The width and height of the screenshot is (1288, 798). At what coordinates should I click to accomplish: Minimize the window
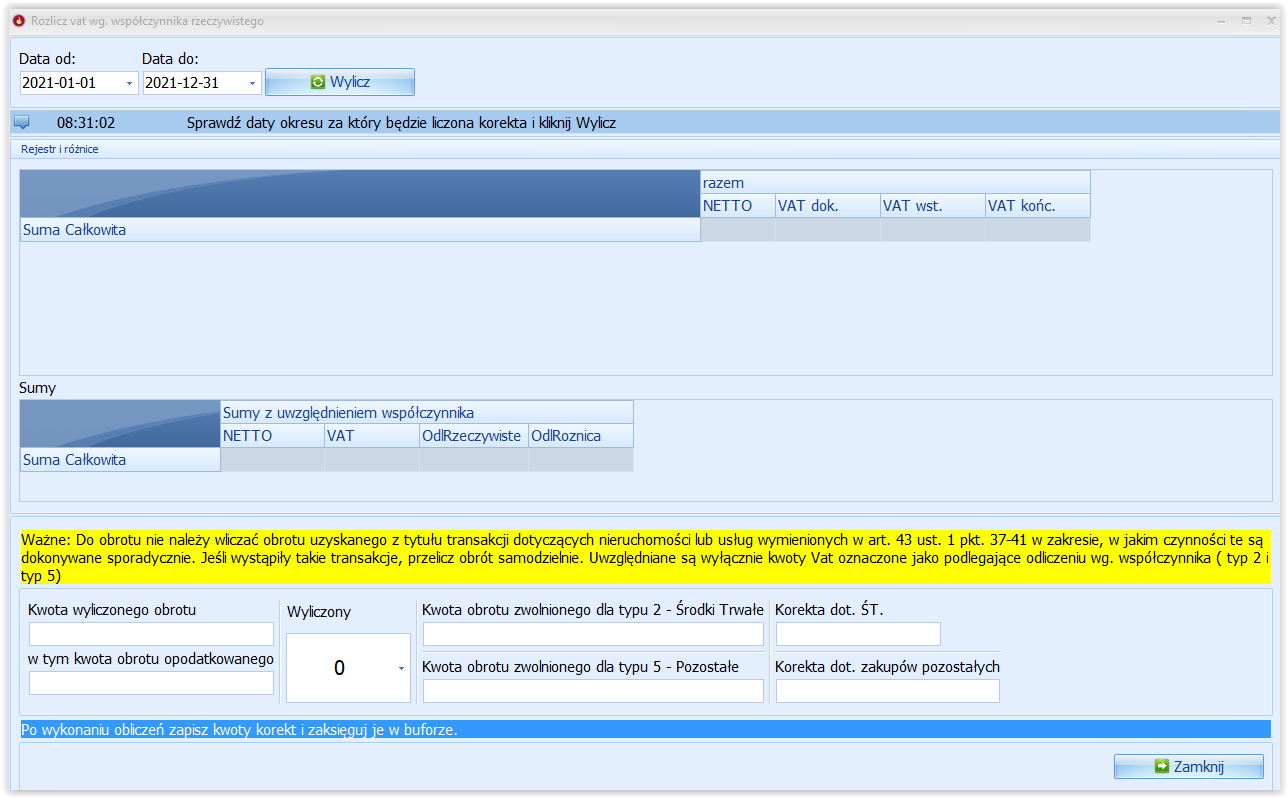1221,20
